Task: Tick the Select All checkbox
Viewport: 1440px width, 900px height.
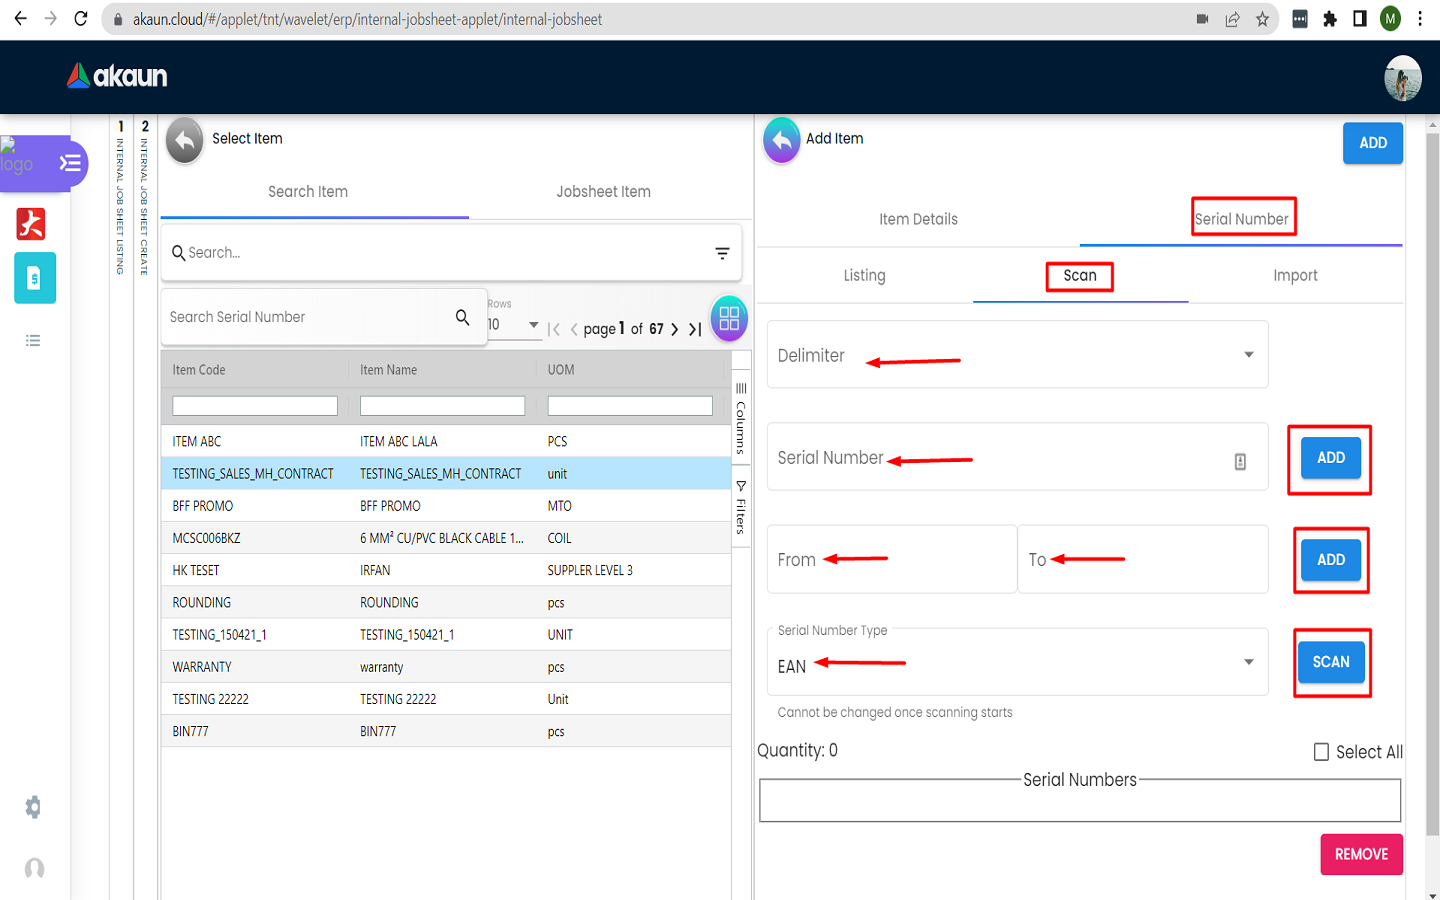Action: coord(1321,752)
